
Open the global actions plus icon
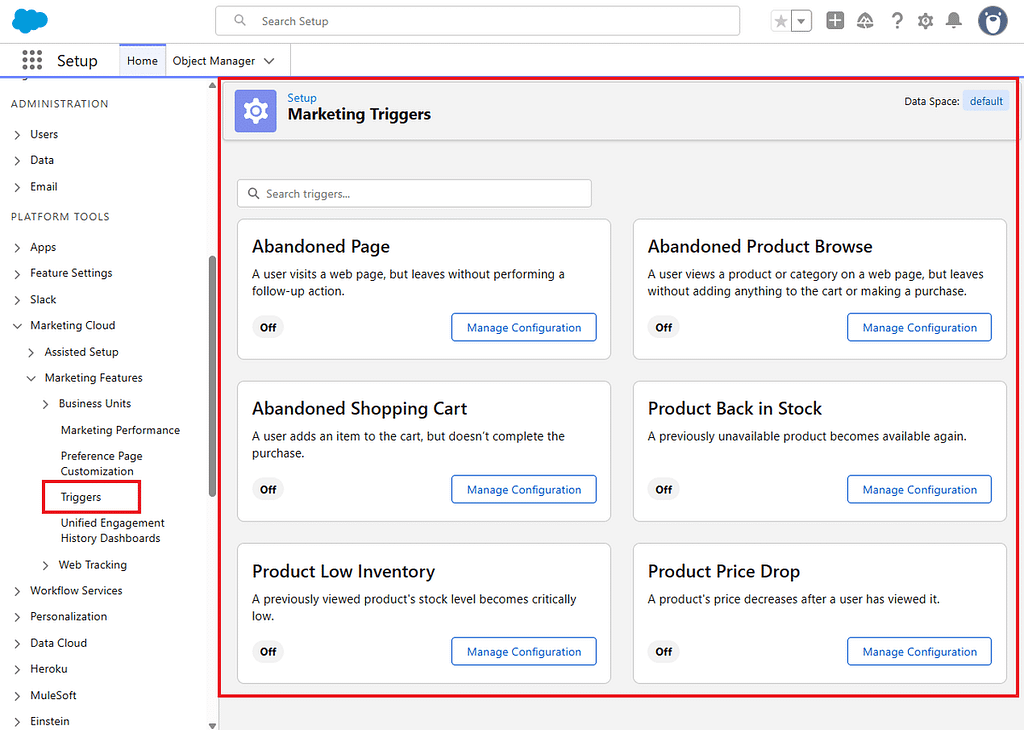click(x=835, y=21)
